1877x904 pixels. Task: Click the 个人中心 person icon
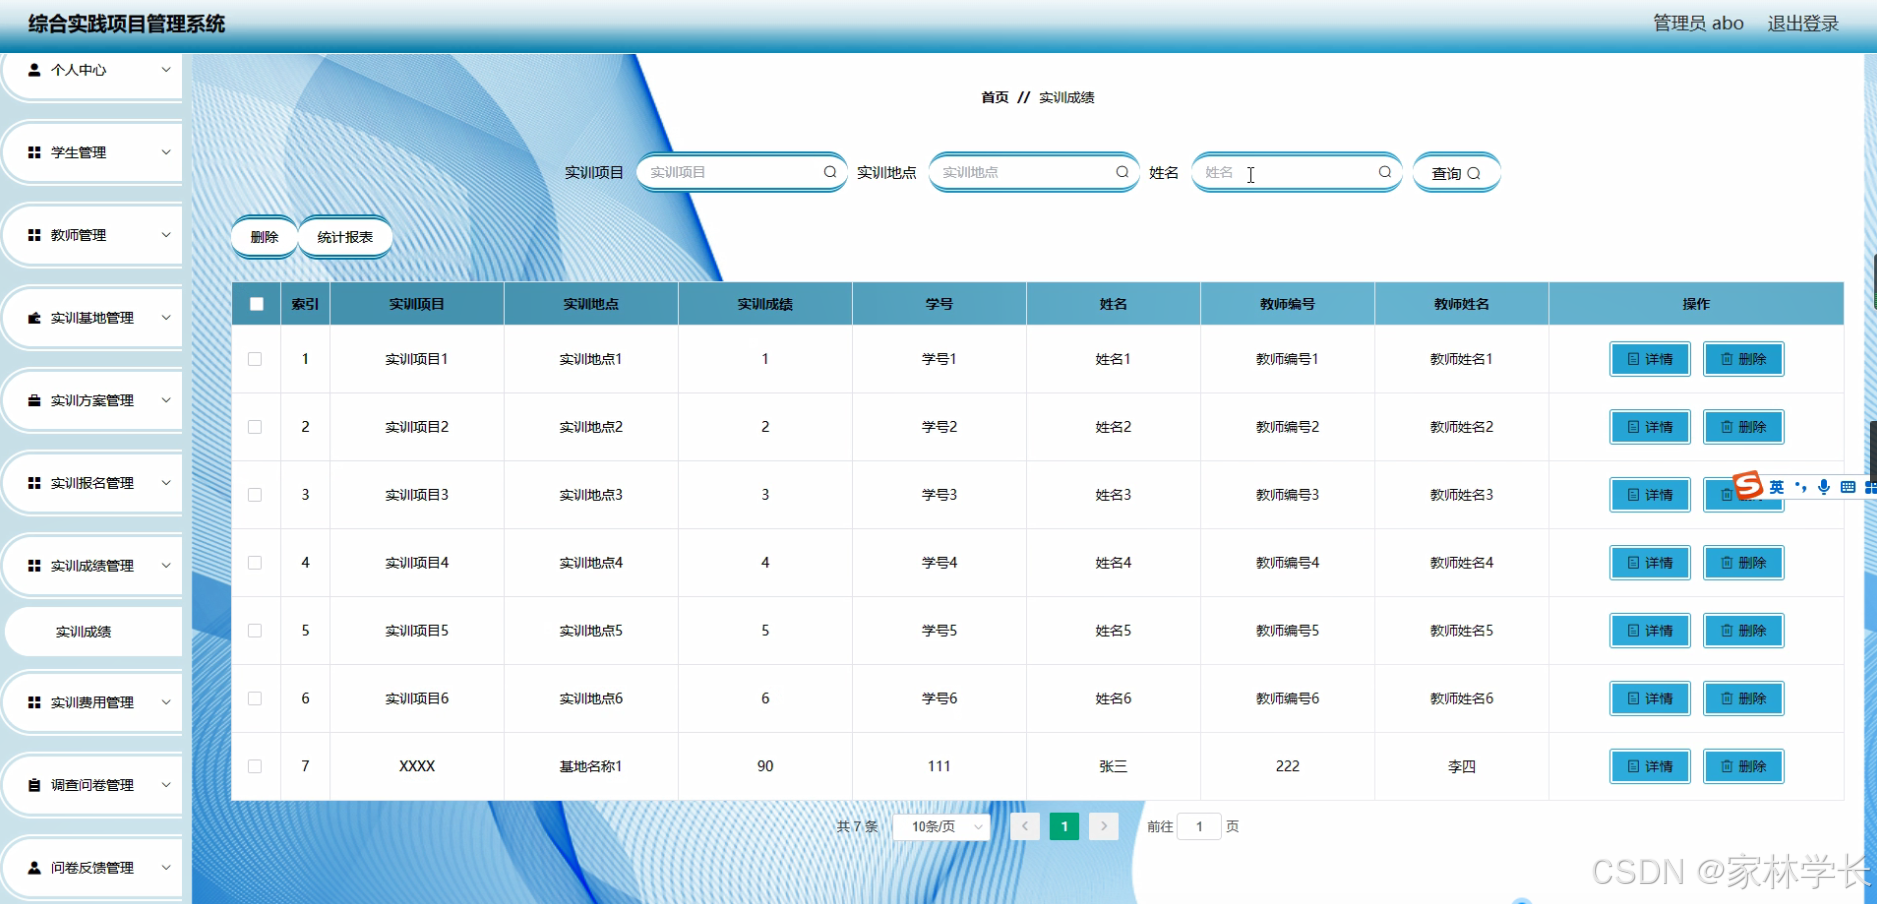36,70
